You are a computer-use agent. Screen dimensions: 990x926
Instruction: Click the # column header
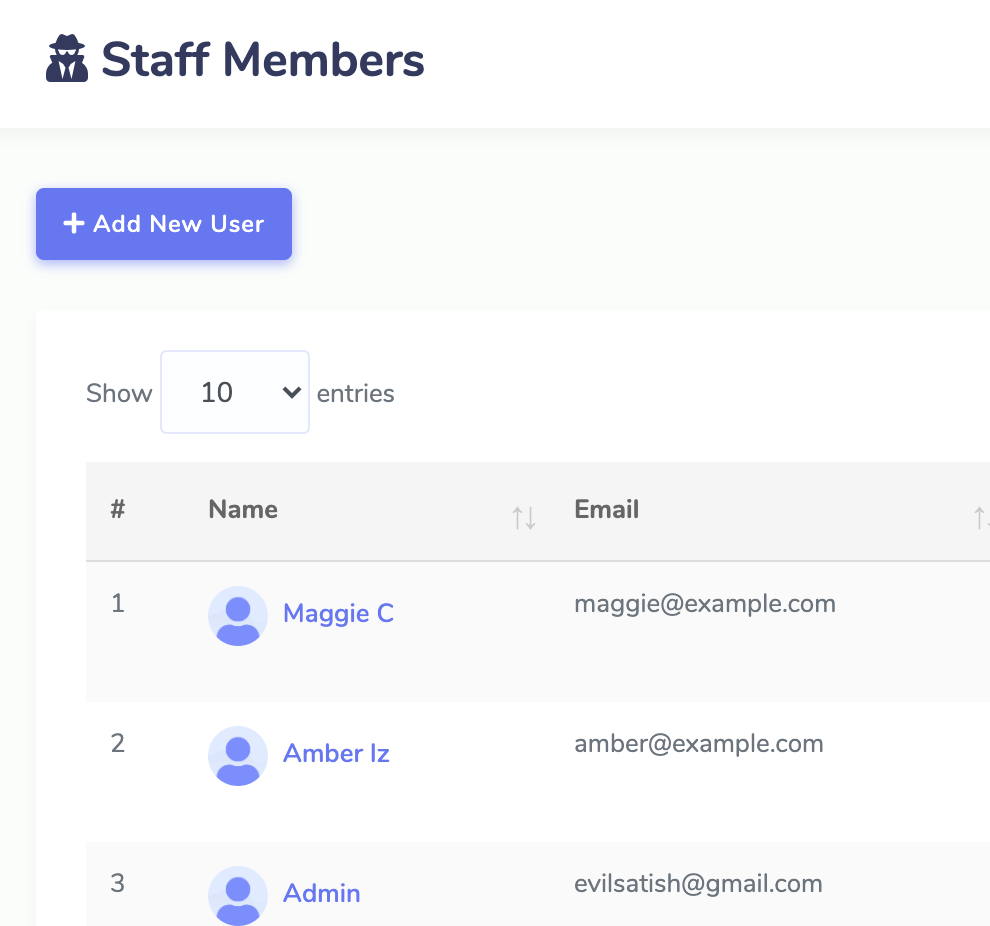pos(117,509)
